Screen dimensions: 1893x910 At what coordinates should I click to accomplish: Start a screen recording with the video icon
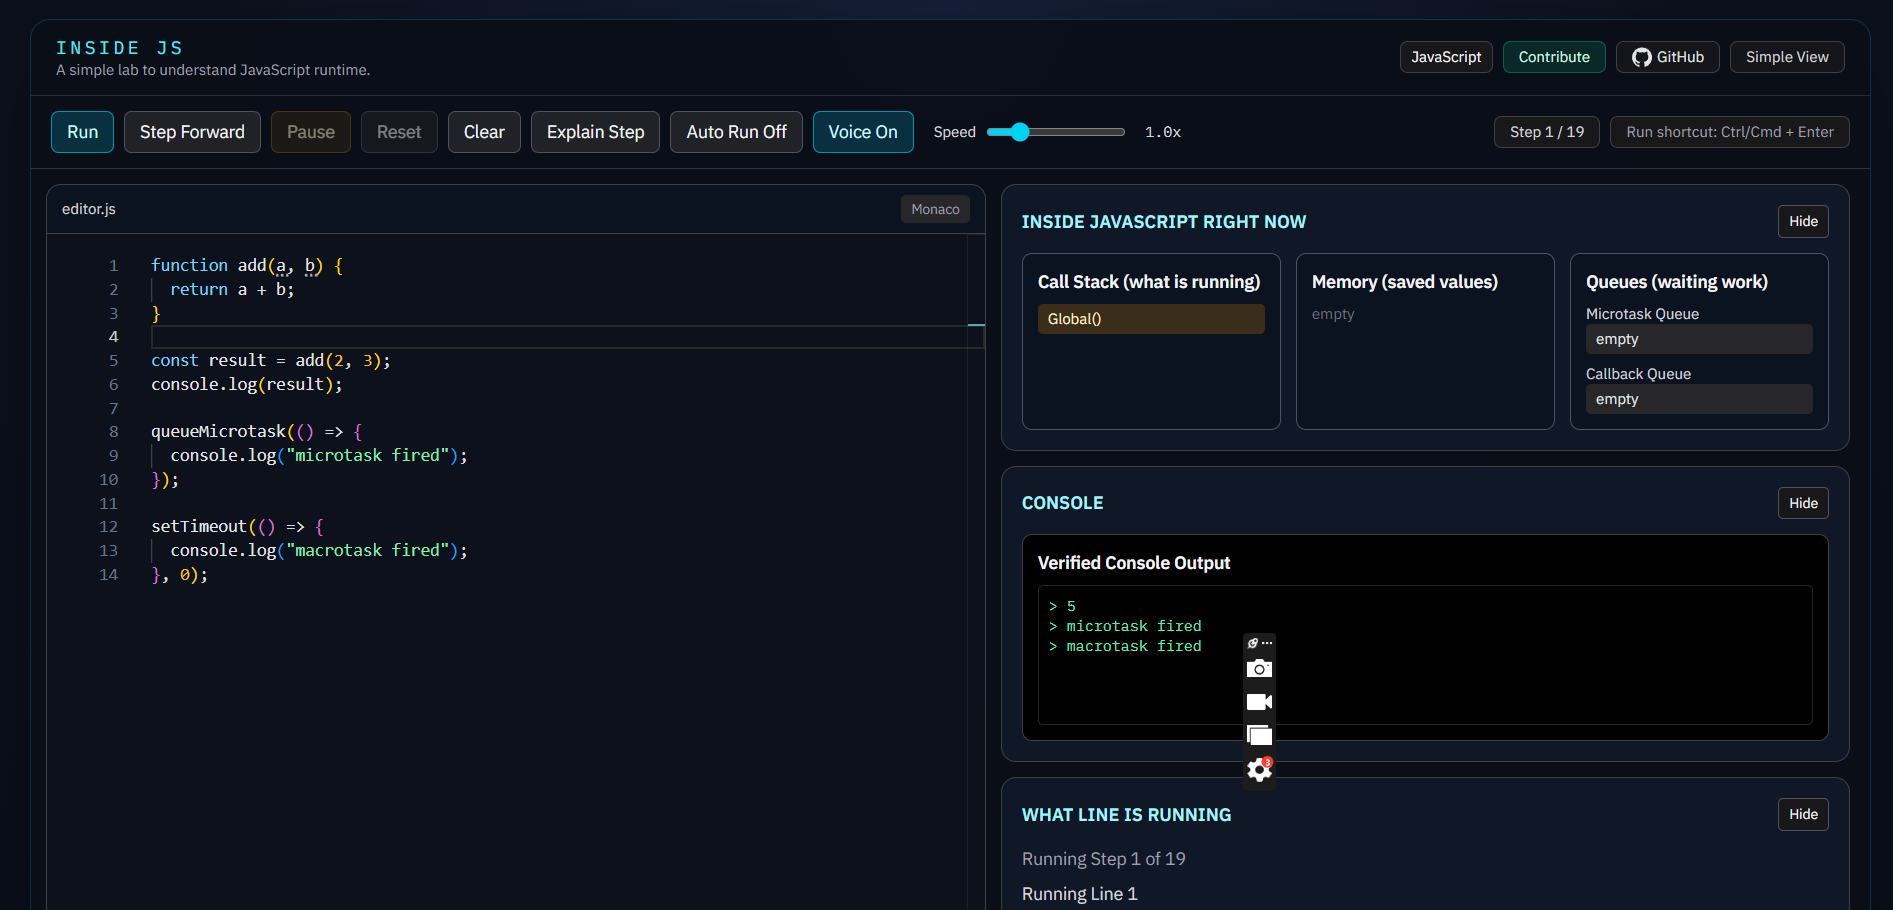pyautogui.click(x=1259, y=701)
